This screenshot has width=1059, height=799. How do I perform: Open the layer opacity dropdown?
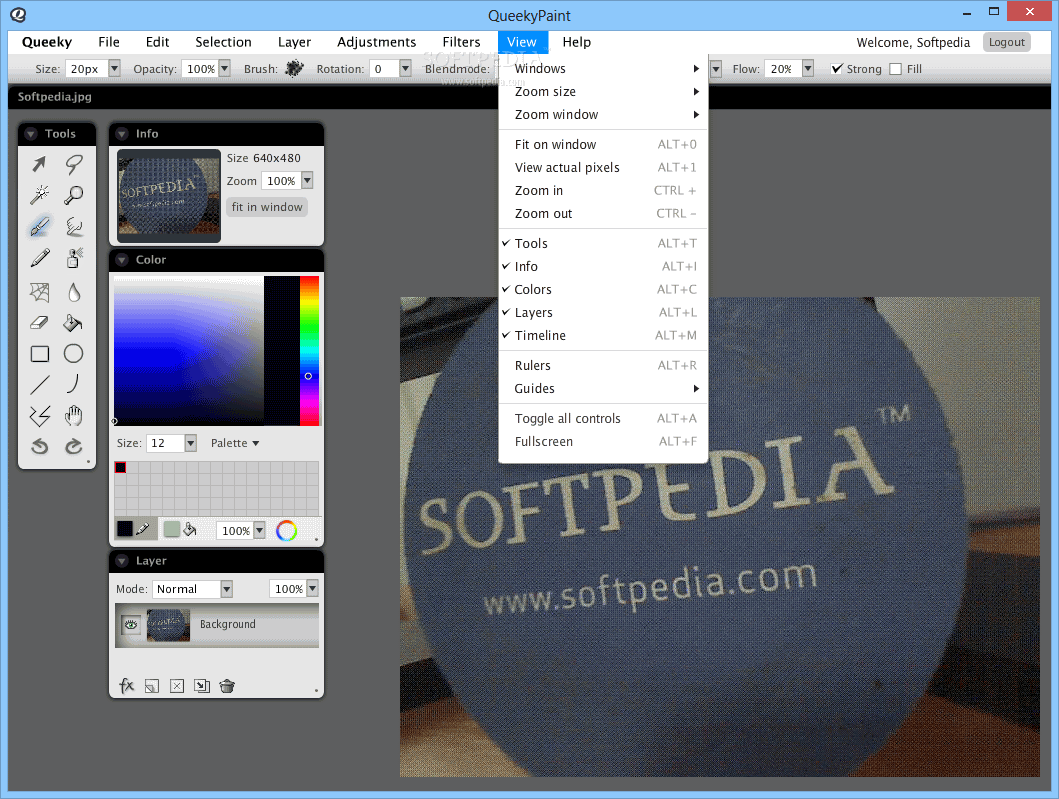(x=312, y=589)
